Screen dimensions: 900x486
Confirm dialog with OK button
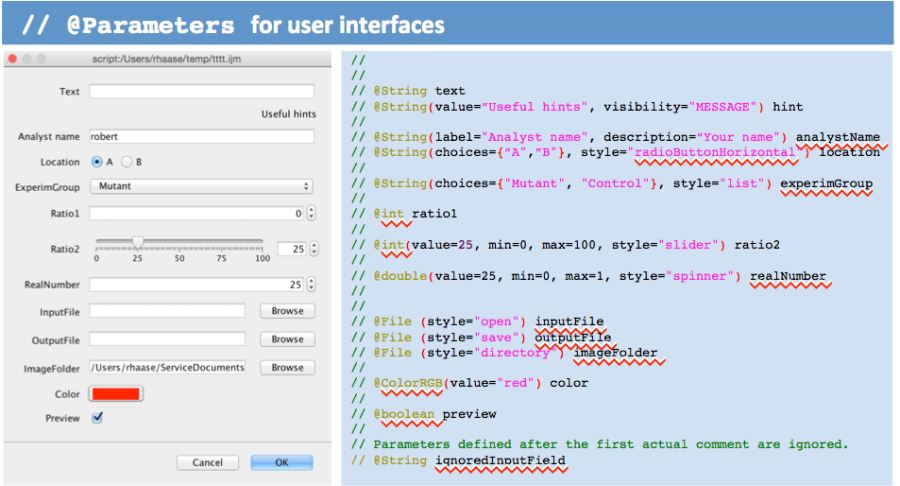281,463
